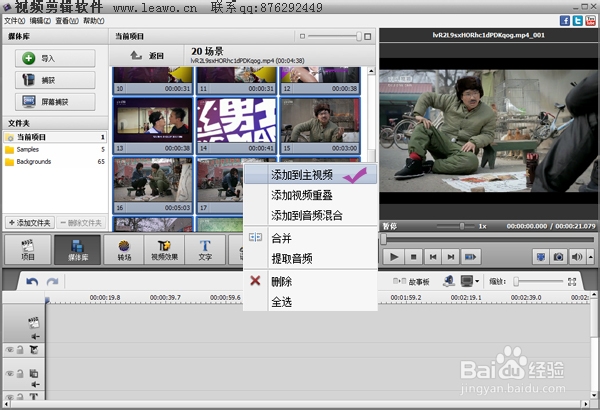Select scene thumbnail 13

[x=153, y=126]
